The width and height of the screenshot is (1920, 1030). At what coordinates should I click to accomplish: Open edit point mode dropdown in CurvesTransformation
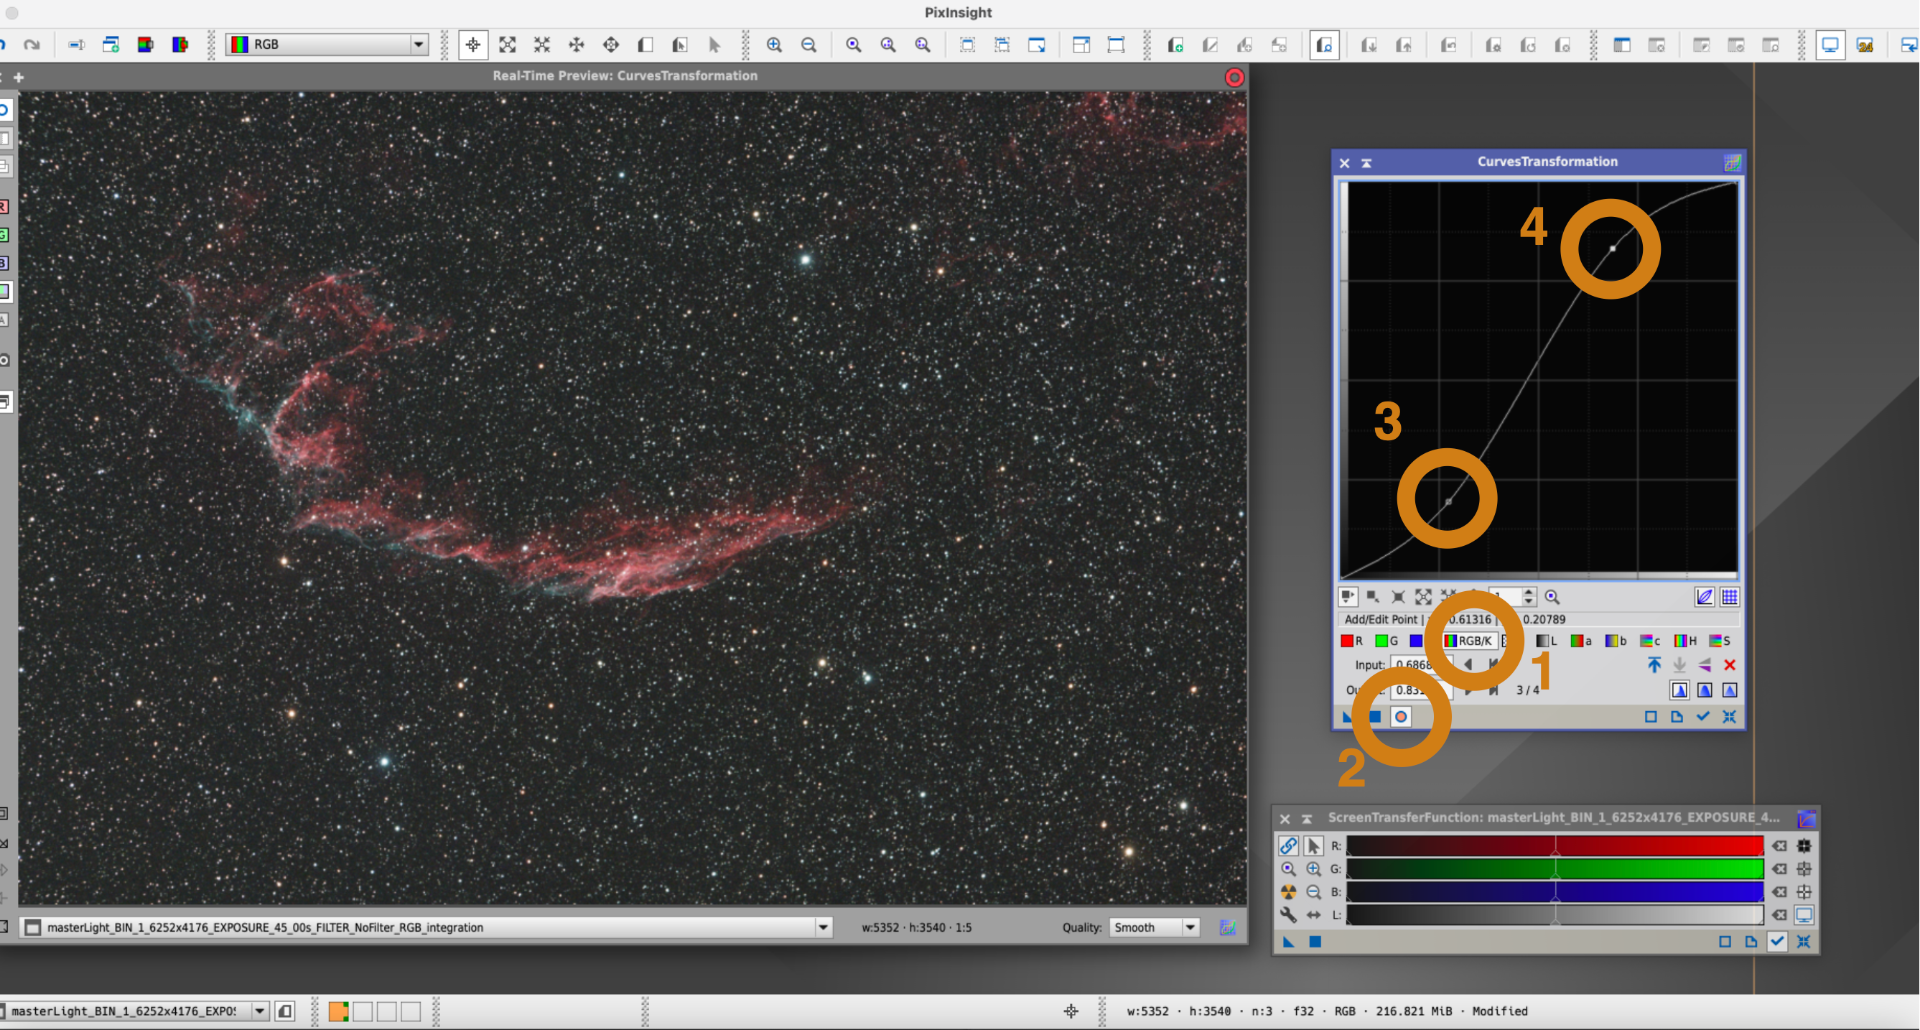tap(1348, 597)
